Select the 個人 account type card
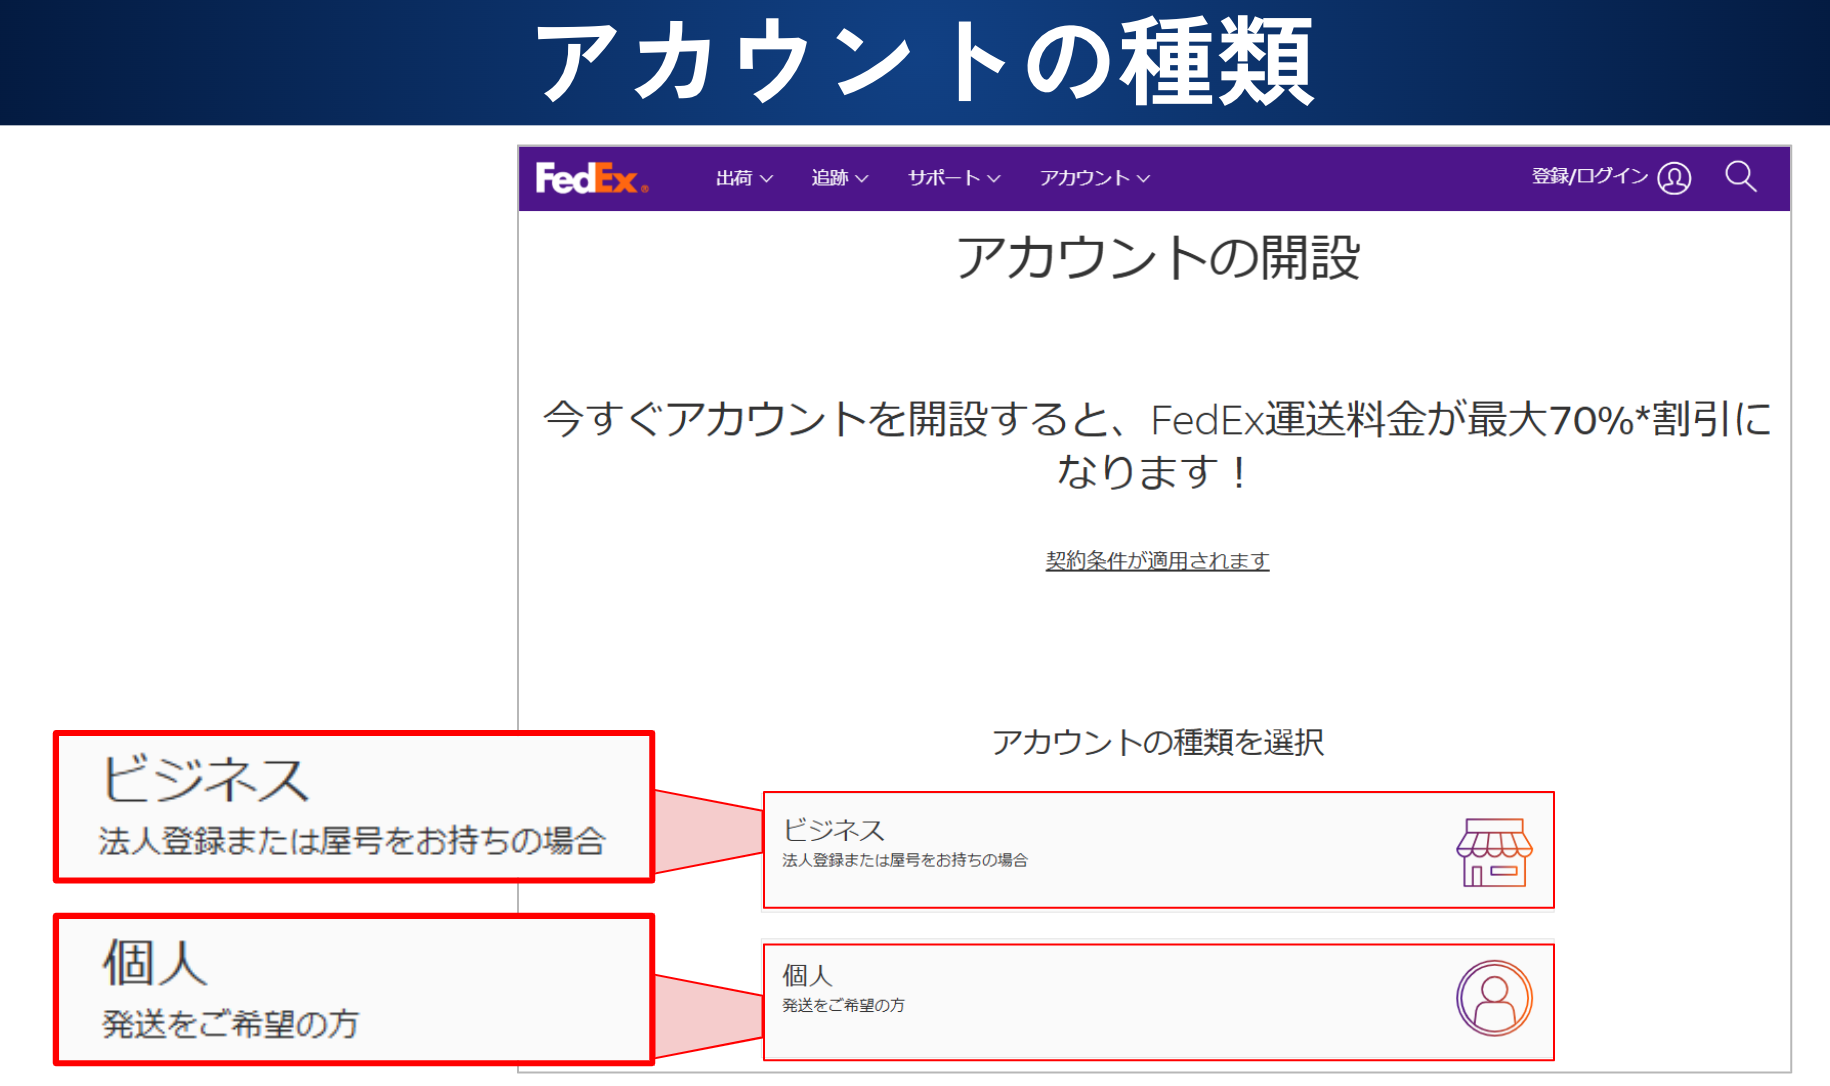Viewport: 1830px width, 1086px height. point(1158,1002)
